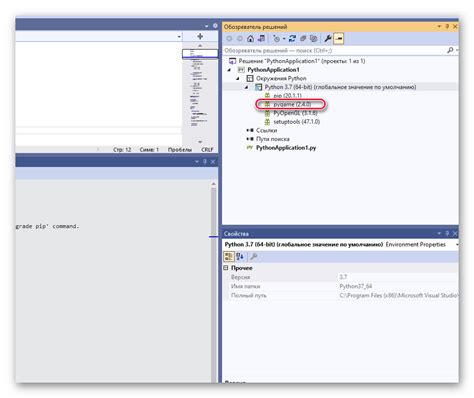Open the editor window options dropdown arrow
Screen dimensions: 474x398
(207, 26)
